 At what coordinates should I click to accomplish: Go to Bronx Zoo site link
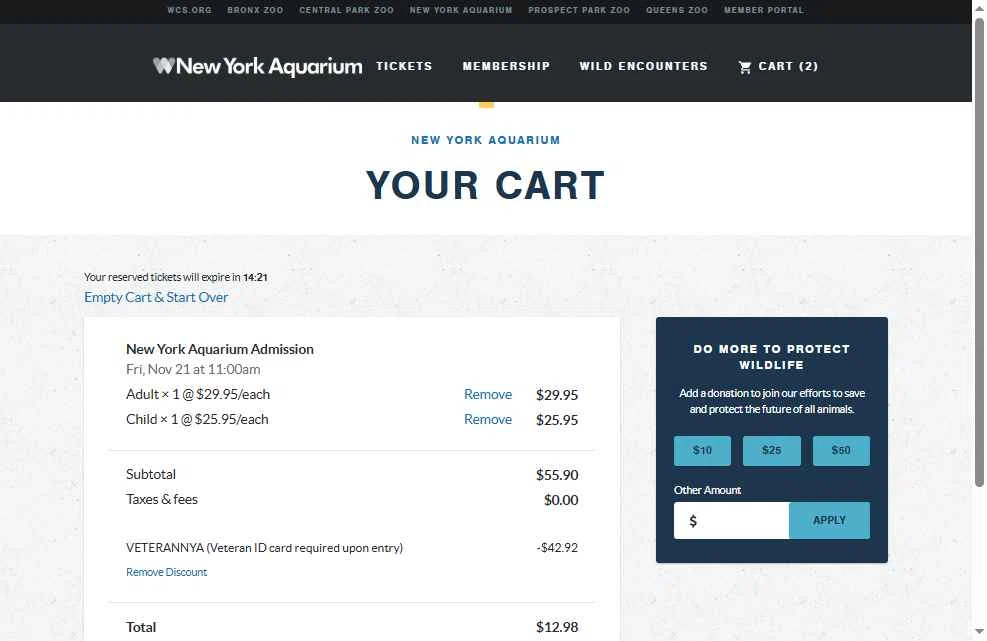(255, 10)
